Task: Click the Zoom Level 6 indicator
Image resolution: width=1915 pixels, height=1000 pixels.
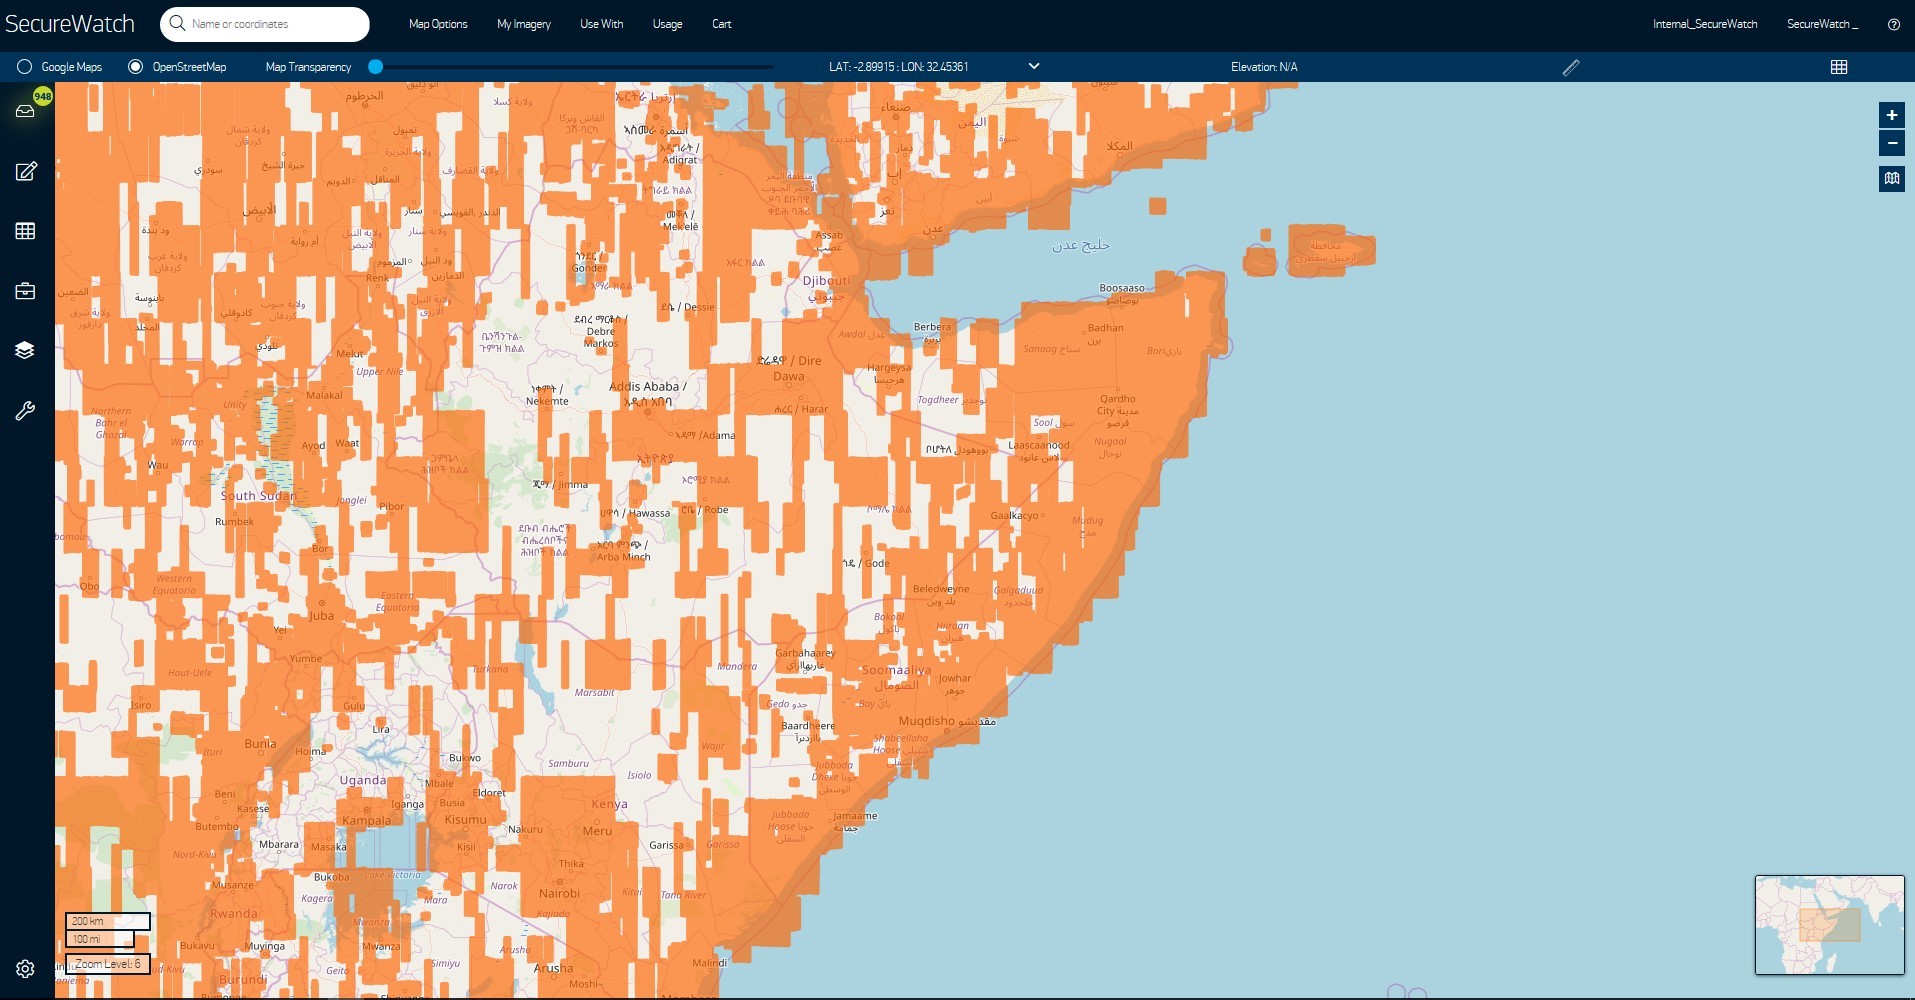Action: tap(108, 964)
